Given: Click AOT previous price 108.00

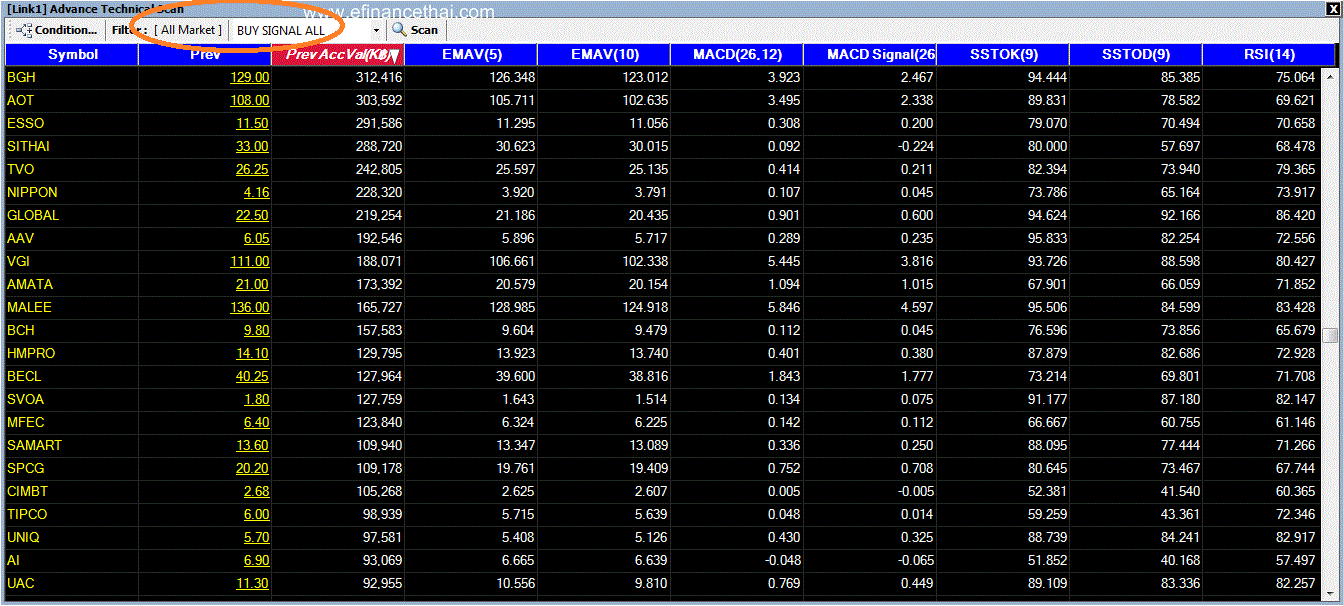Looking at the screenshot, I should coord(249,100).
